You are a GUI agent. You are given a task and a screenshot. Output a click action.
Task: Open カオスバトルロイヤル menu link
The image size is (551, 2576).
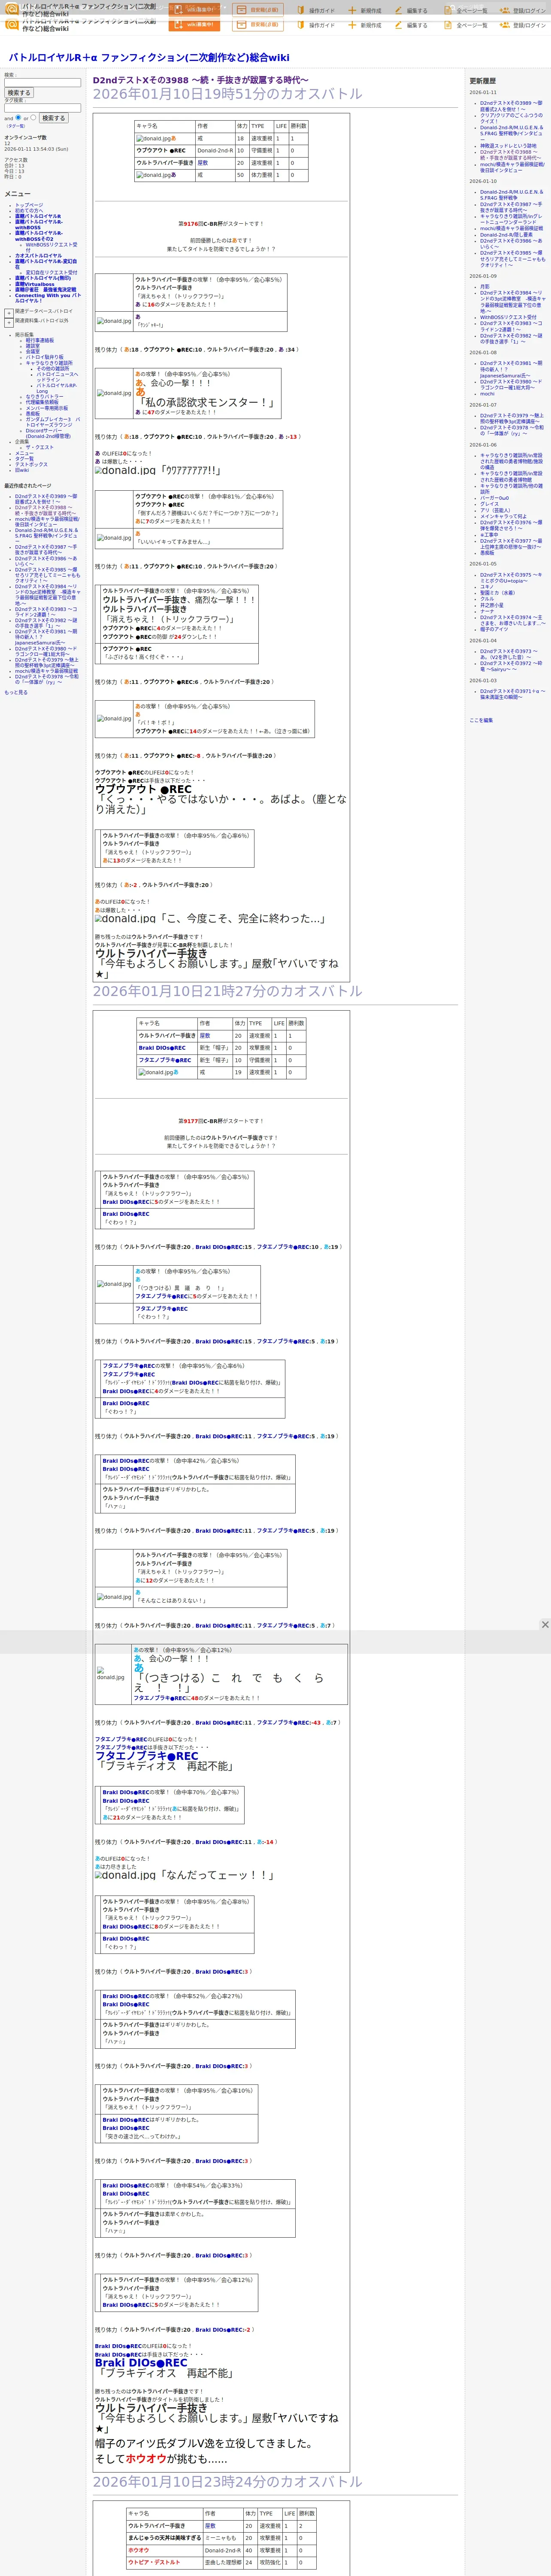(38, 256)
